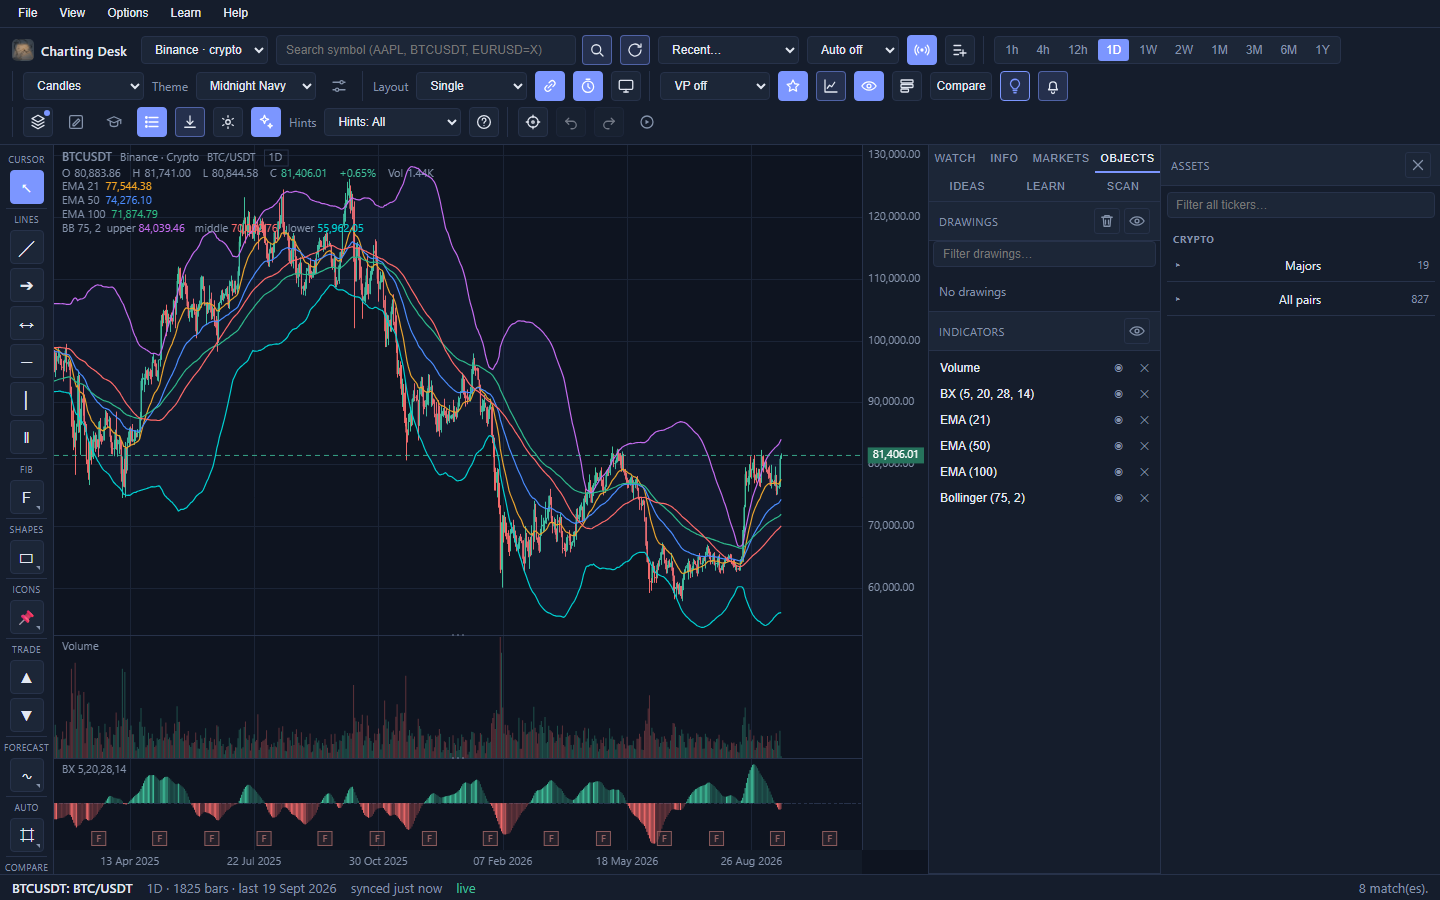Click the Filter drawings input field
The width and height of the screenshot is (1440, 900).
pyautogui.click(x=1044, y=254)
